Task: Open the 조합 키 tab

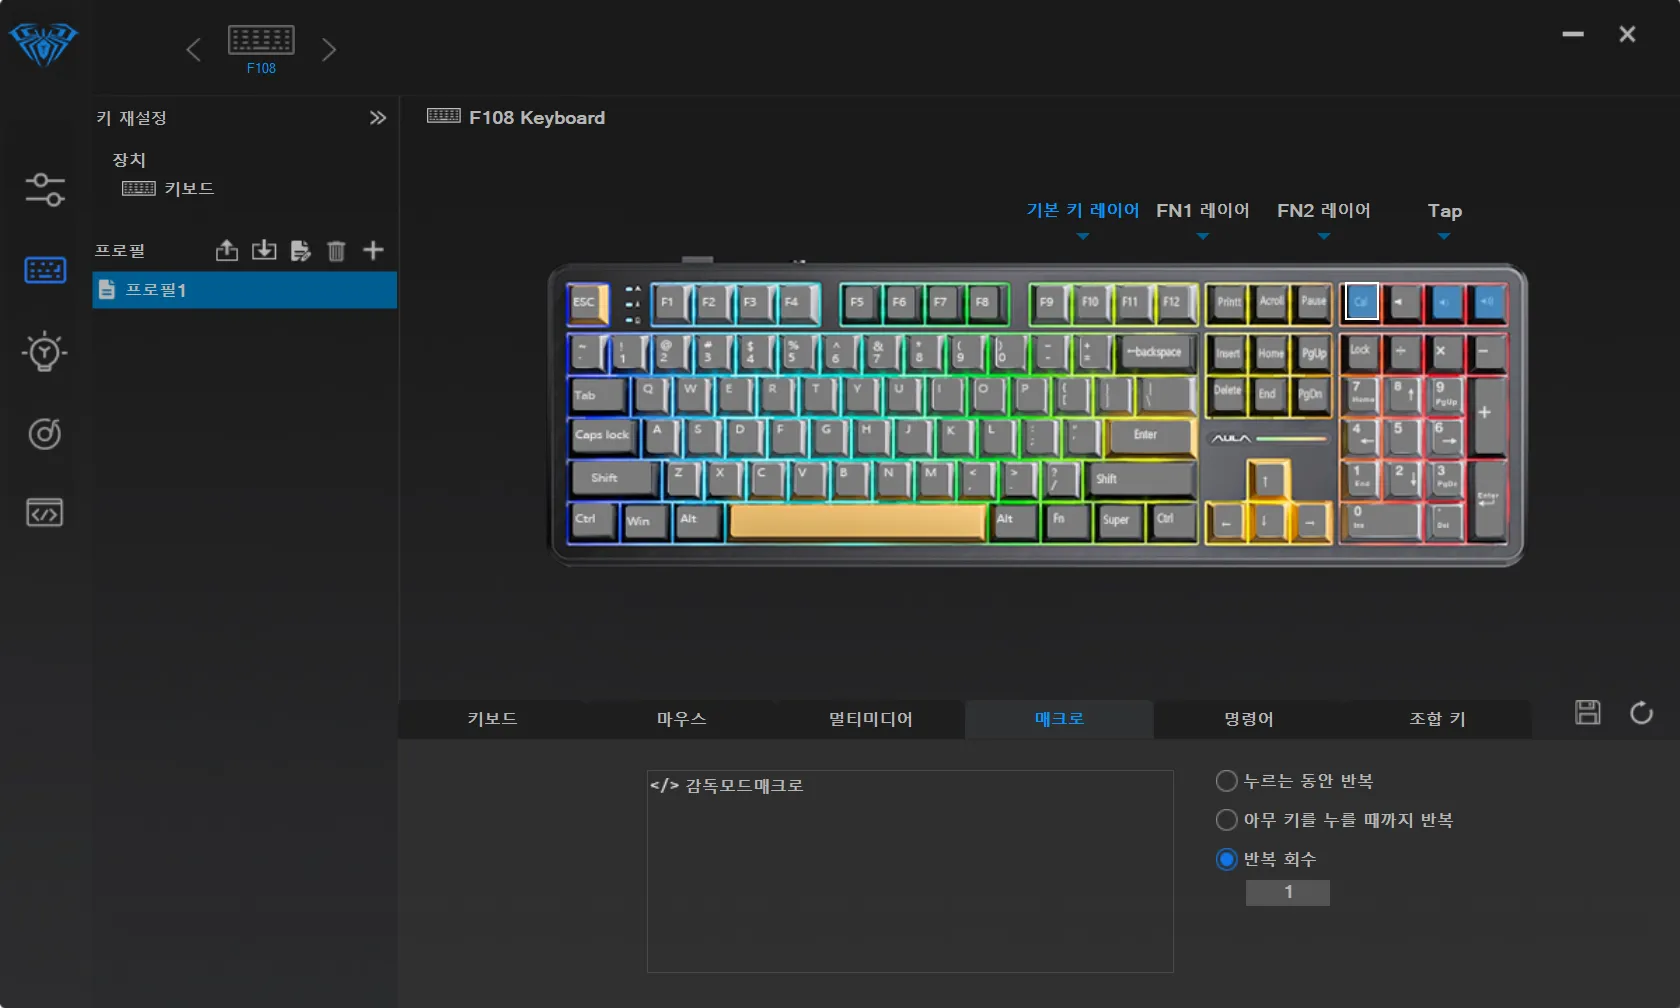Action: [1437, 719]
